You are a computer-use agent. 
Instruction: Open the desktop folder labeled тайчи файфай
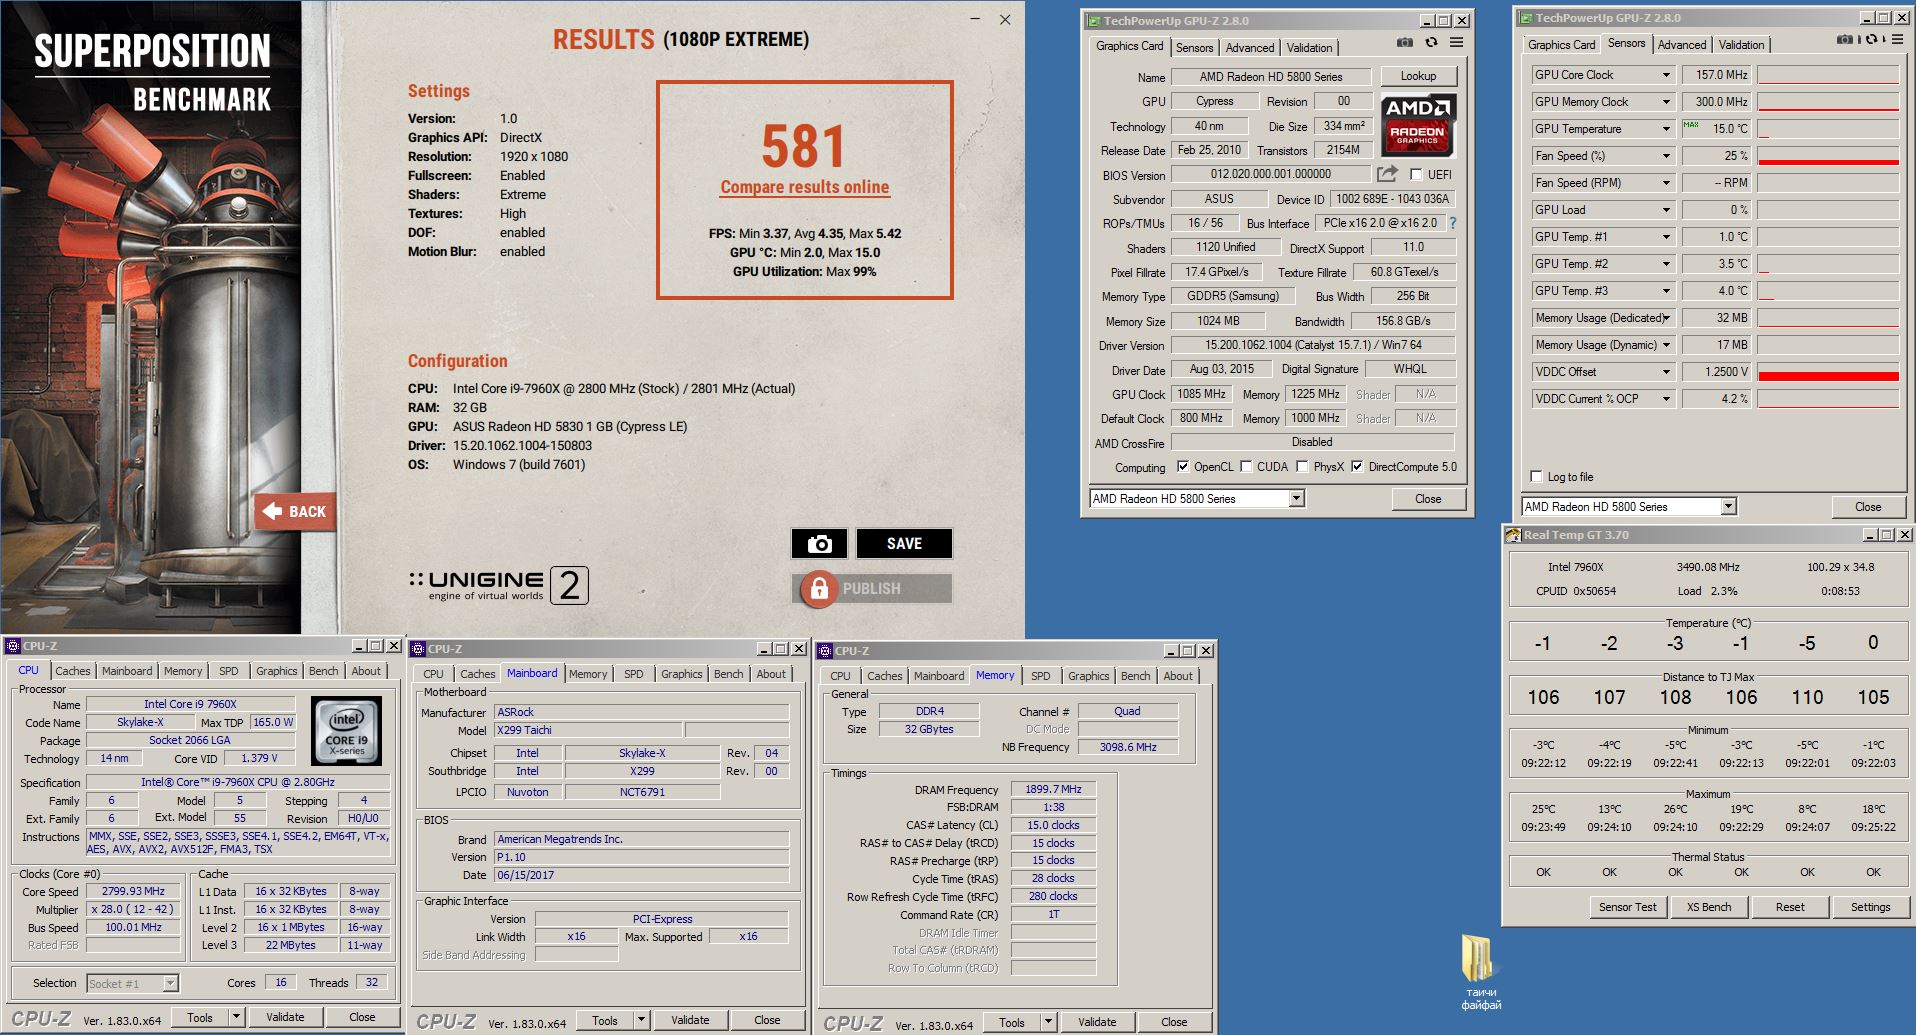click(1480, 973)
